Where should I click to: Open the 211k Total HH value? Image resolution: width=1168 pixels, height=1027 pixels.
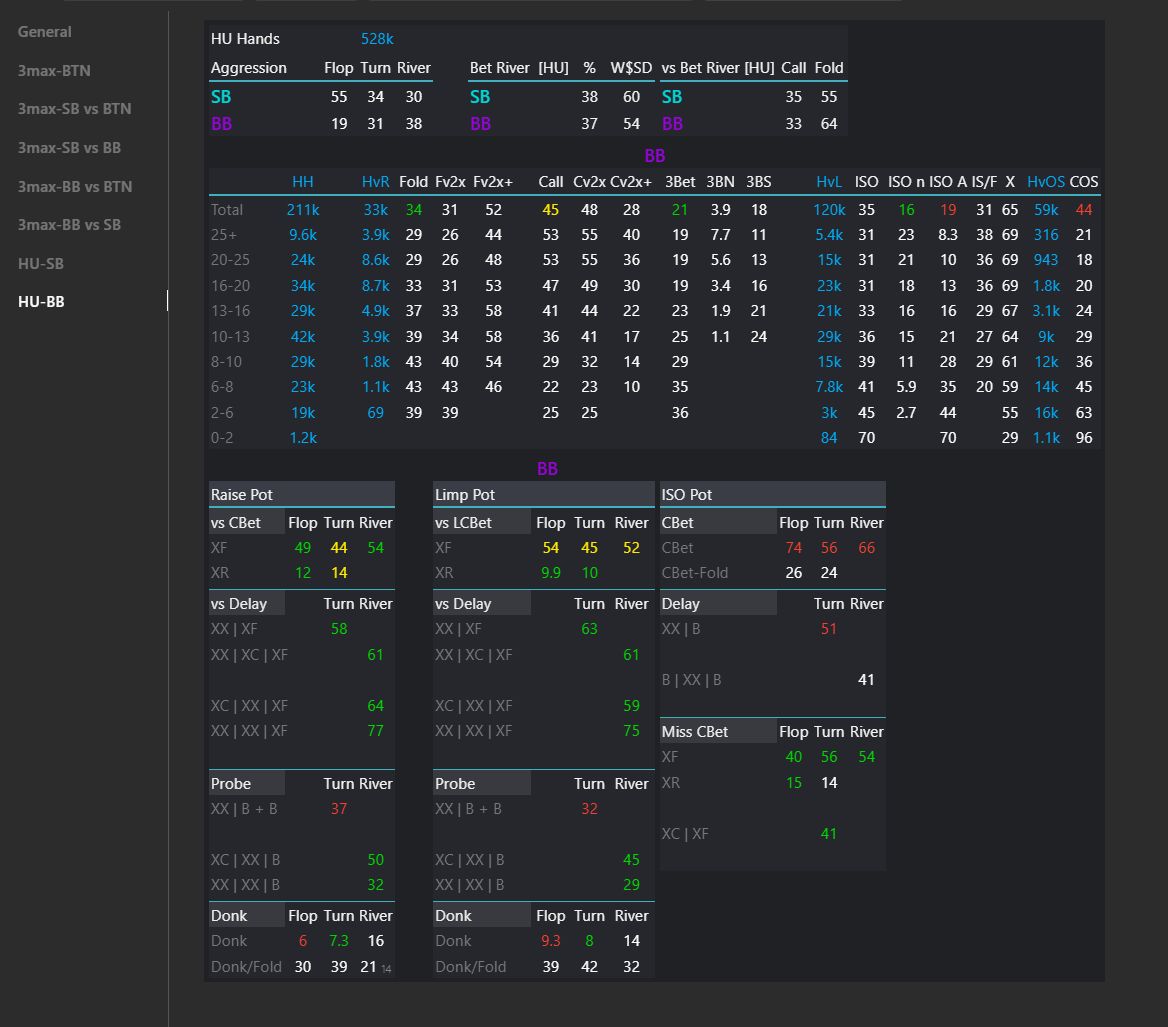coord(302,210)
